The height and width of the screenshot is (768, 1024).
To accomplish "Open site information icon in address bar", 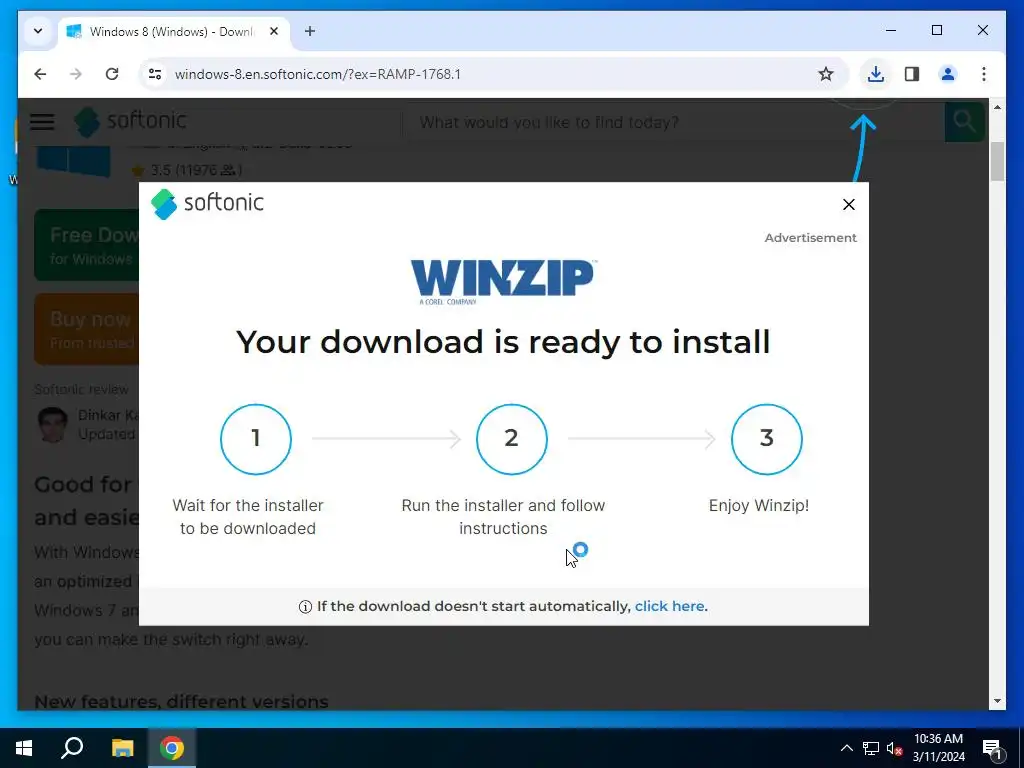I will coord(155,74).
